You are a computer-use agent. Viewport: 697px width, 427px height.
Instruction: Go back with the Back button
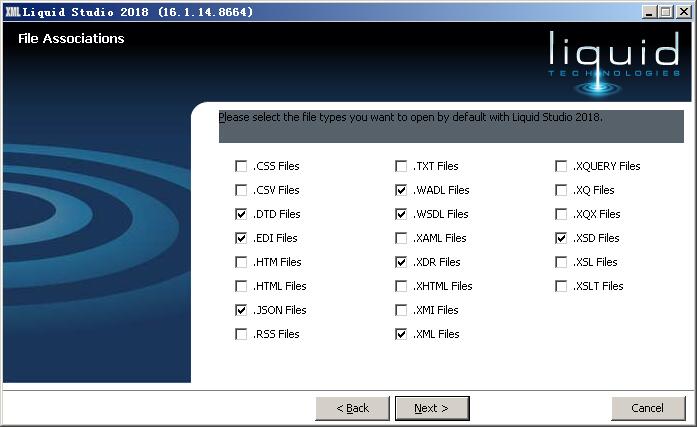tap(353, 408)
